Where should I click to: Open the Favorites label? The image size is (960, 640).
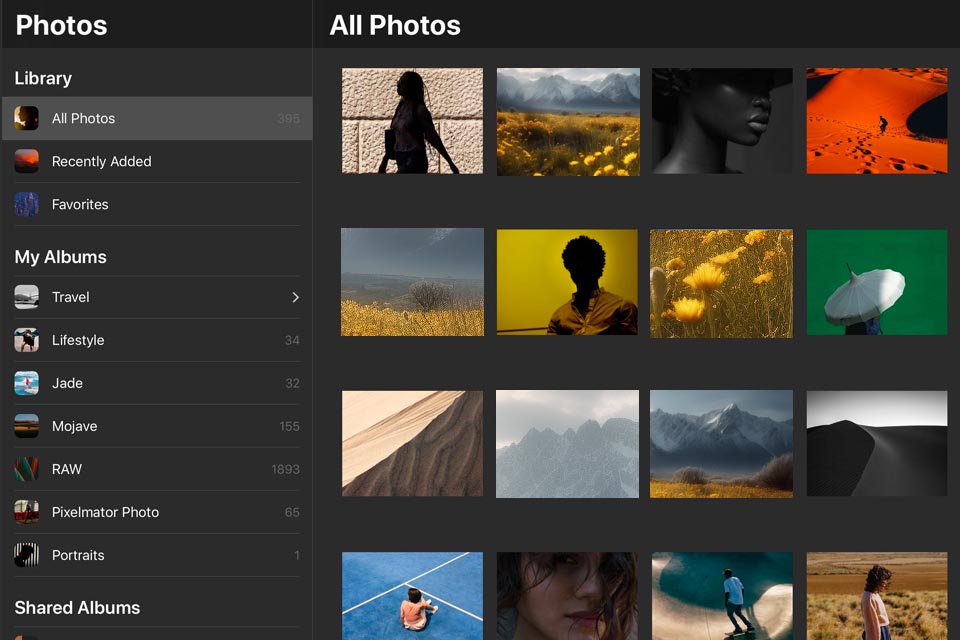[x=80, y=205]
